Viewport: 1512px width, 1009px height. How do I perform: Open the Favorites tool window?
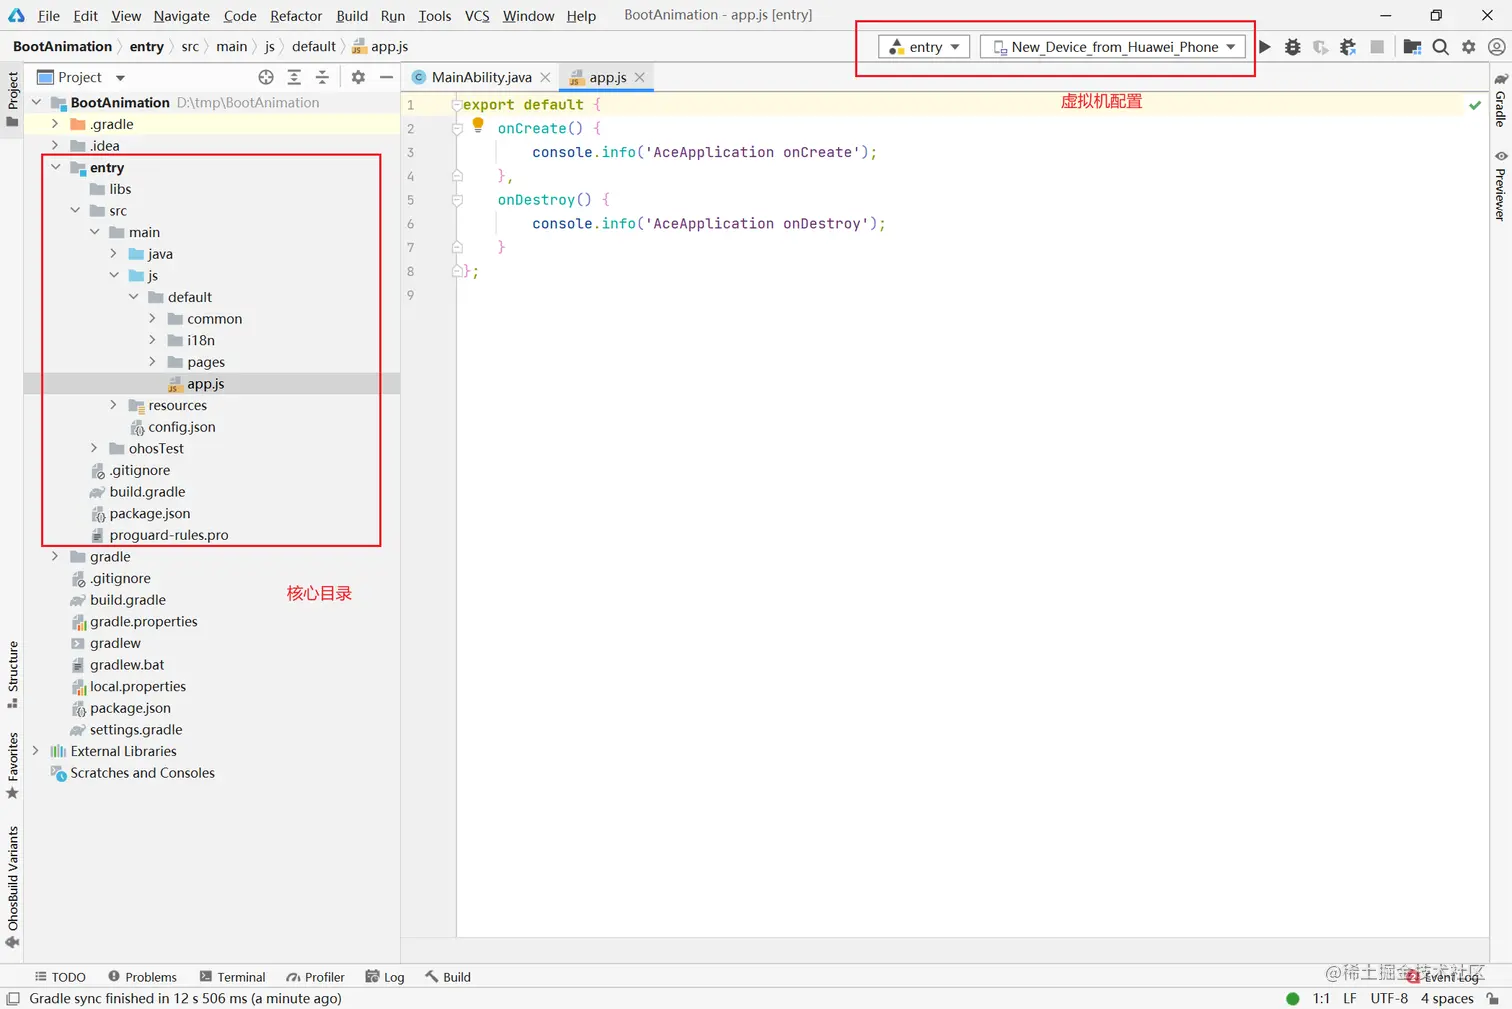coord(13,765)
